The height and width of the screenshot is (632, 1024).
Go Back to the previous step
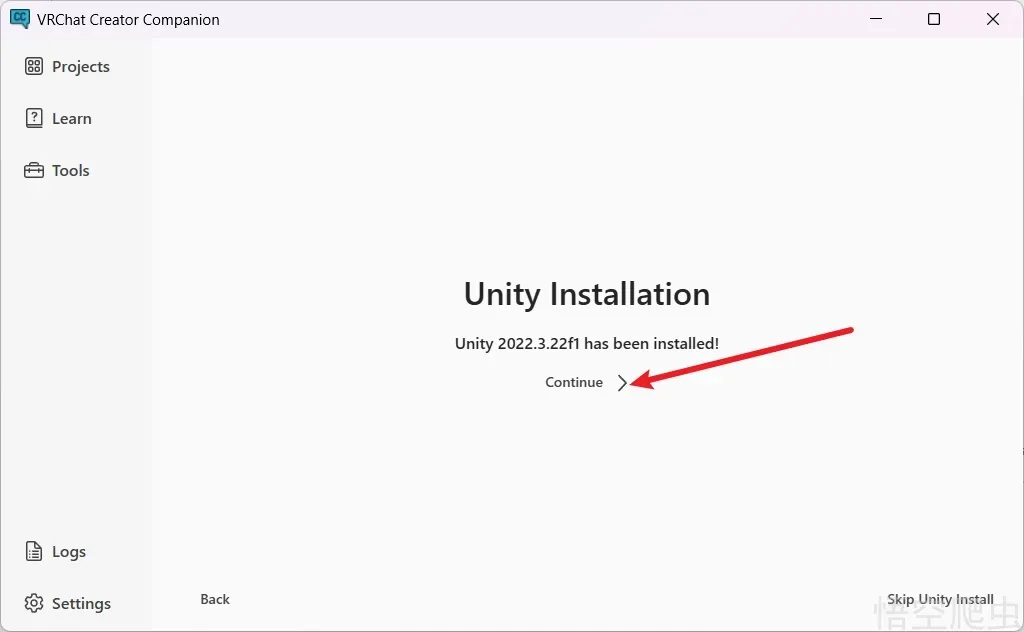point(215,599)
